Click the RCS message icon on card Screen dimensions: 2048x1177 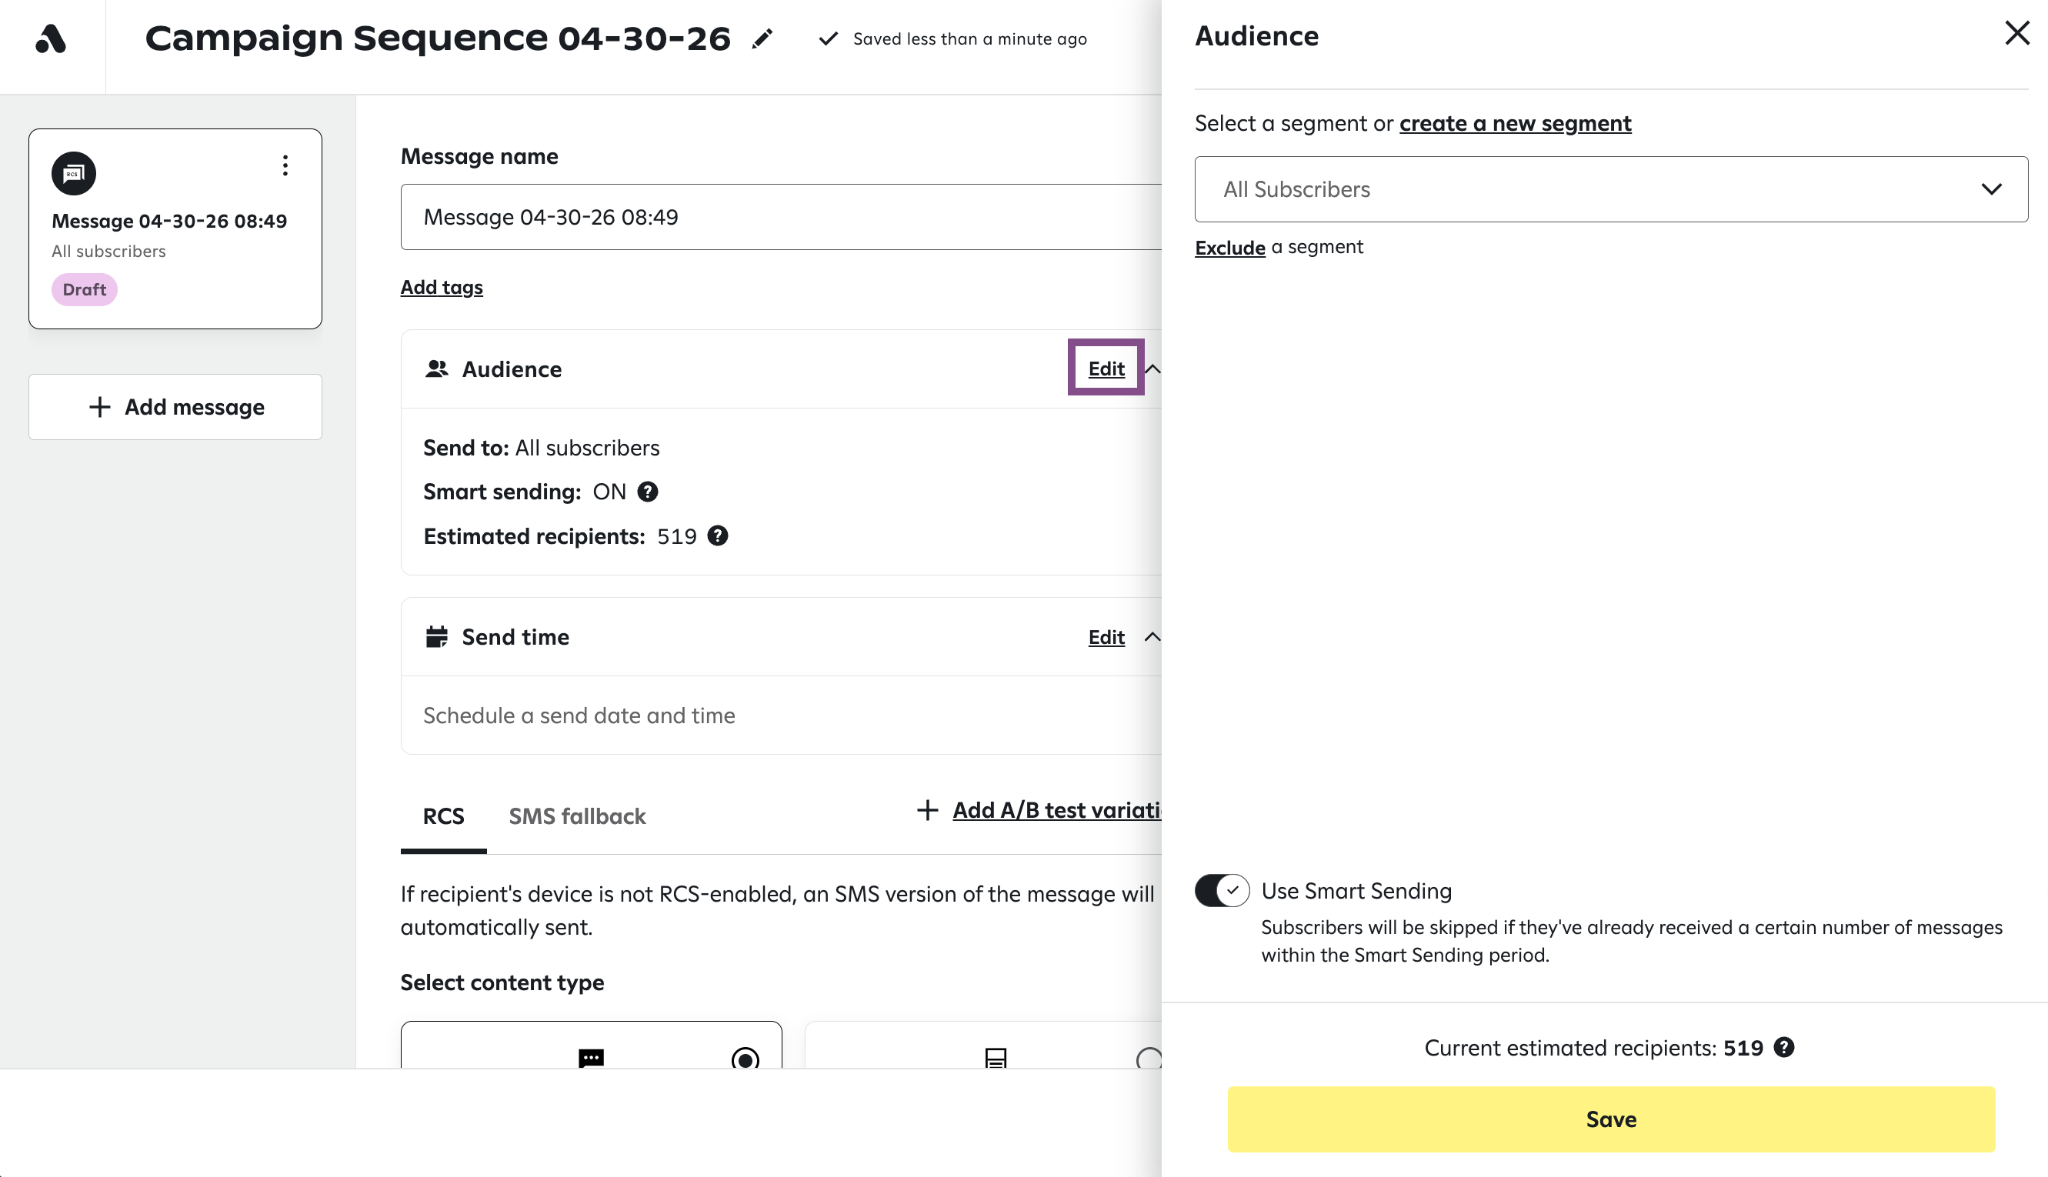point(74,174)
